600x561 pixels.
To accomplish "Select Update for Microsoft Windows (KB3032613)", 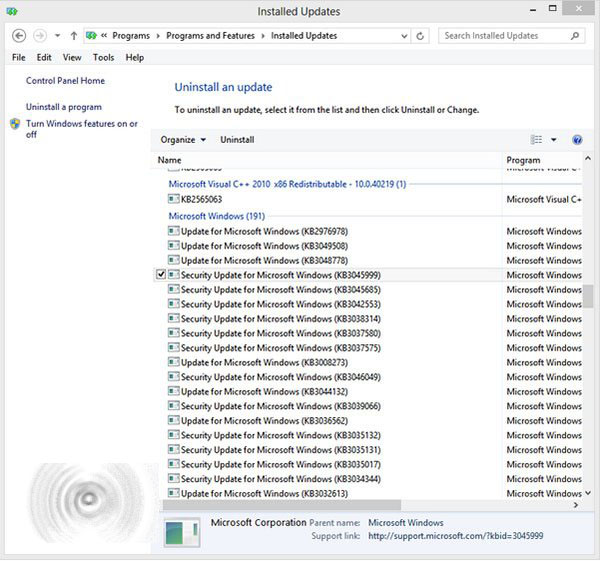I will 264,493.
